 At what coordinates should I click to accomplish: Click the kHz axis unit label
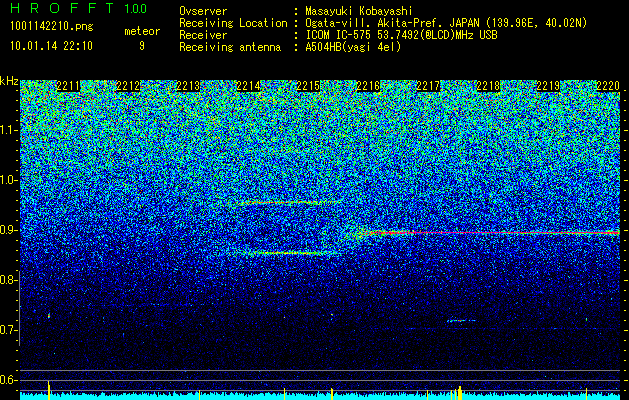point(9,81)
